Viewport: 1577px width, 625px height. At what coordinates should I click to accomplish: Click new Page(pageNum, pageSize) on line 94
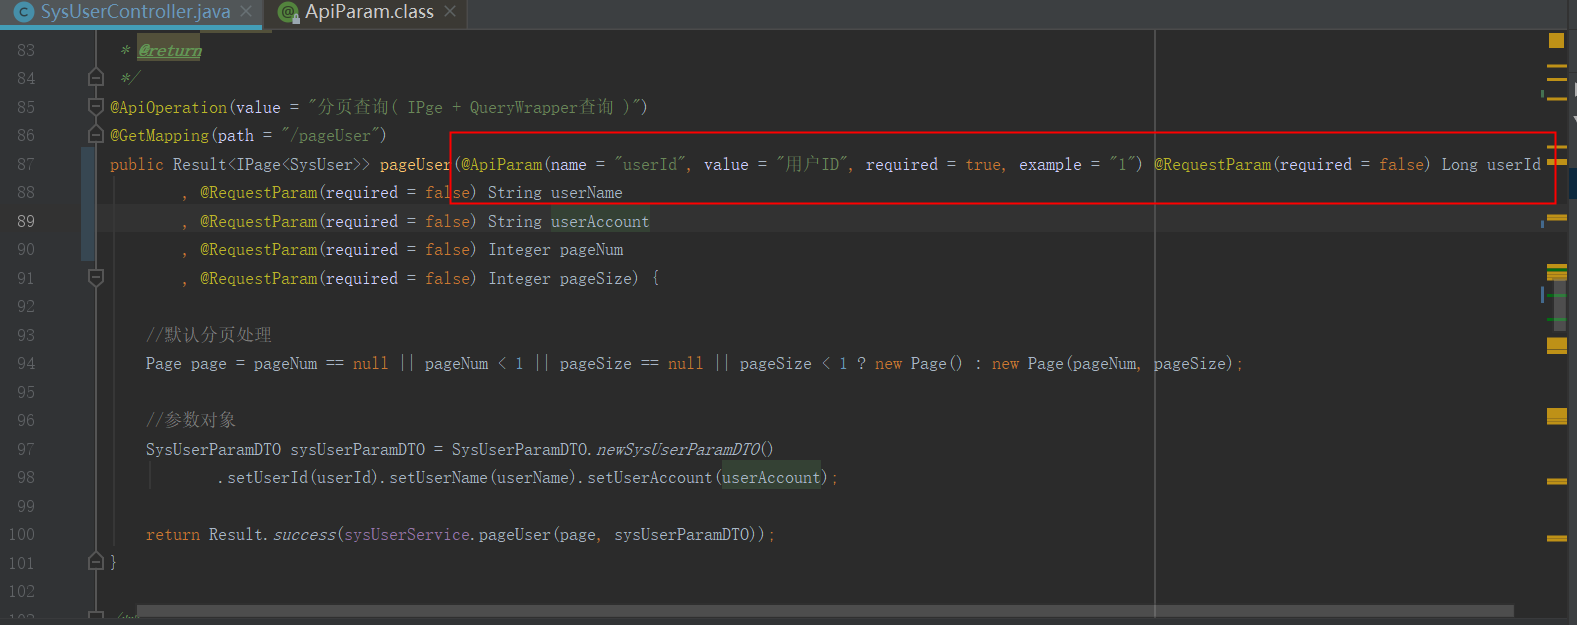[x=1112, y=363]
